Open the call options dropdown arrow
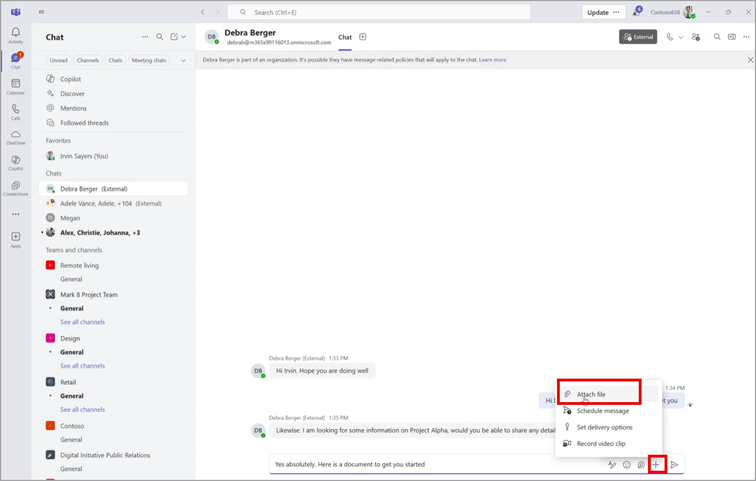This screenshot has width=756, height=481. [x=681, y=37]
